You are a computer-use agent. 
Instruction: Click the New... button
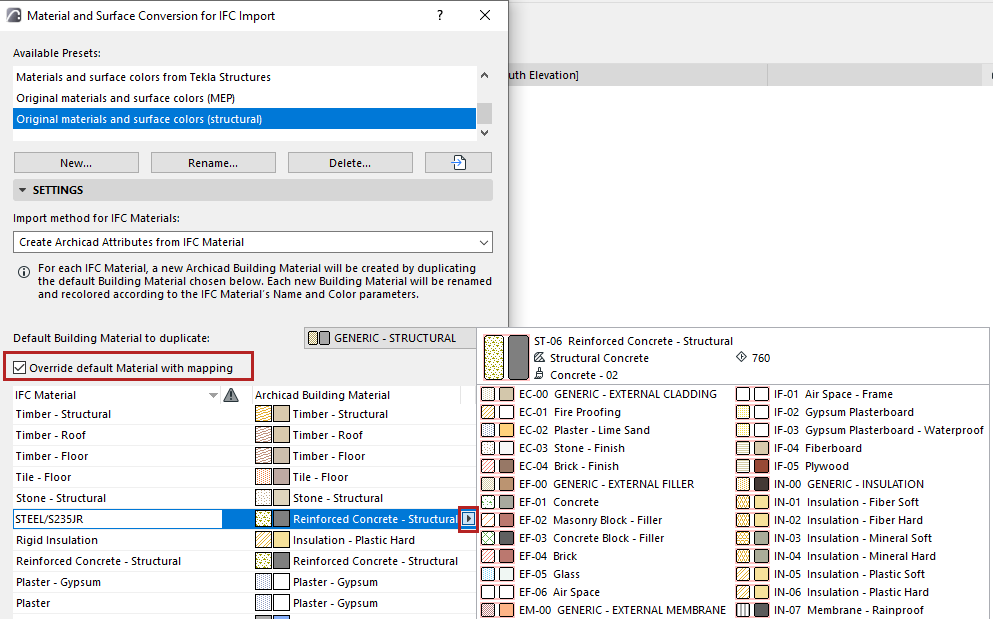(x=76, y=163)
